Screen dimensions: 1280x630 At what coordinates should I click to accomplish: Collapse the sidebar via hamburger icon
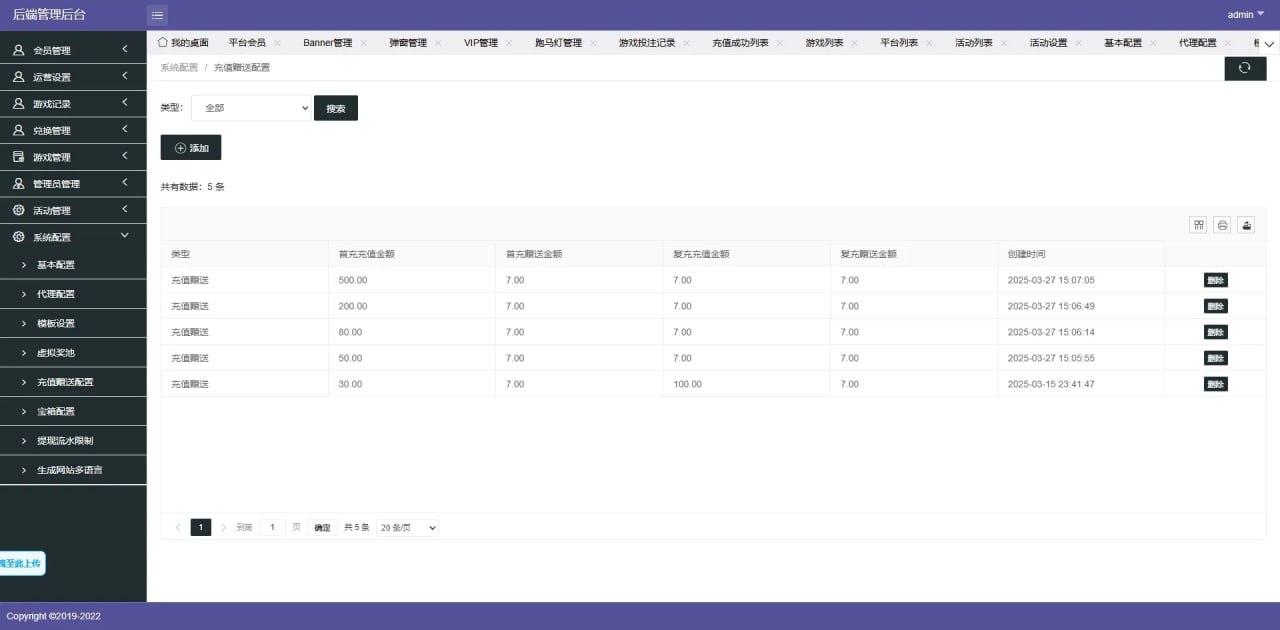[x=157, y=14]
